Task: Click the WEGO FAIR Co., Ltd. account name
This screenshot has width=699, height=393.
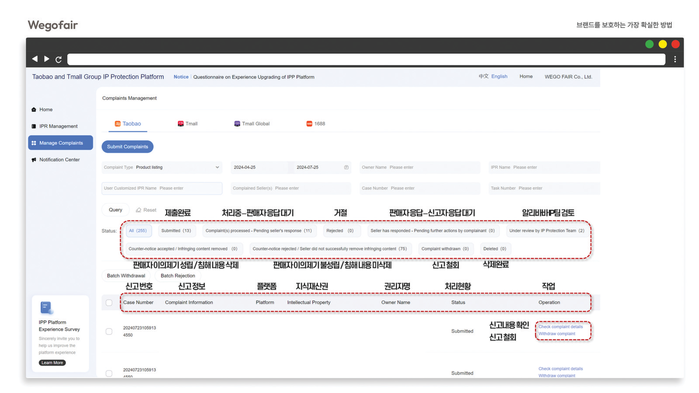Action: 568,77
